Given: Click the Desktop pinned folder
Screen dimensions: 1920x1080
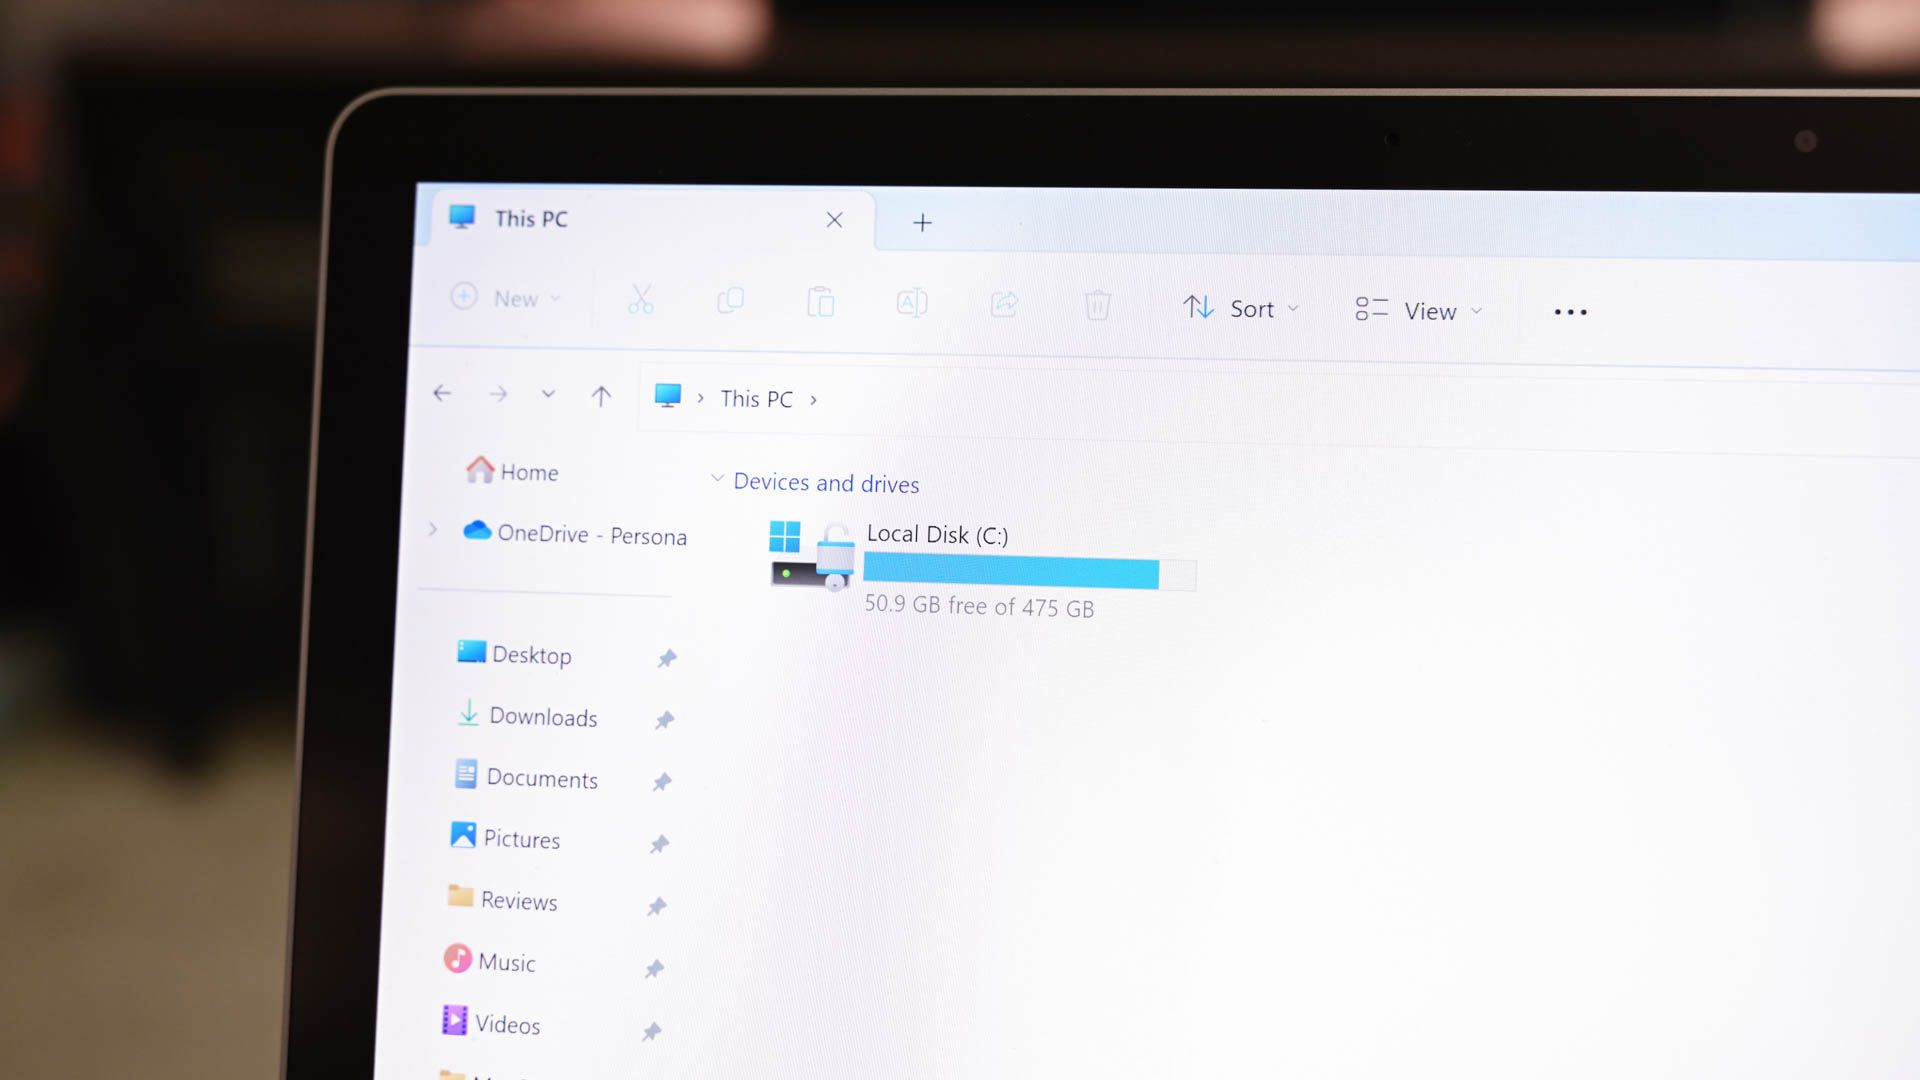Looking at the screenshot, I should pos(529,654).
